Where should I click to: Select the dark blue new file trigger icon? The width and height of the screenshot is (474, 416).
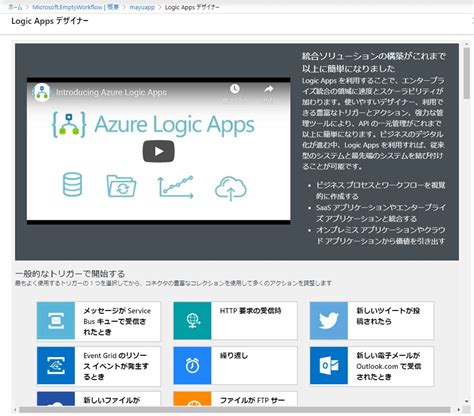click(x=56, y=399)
